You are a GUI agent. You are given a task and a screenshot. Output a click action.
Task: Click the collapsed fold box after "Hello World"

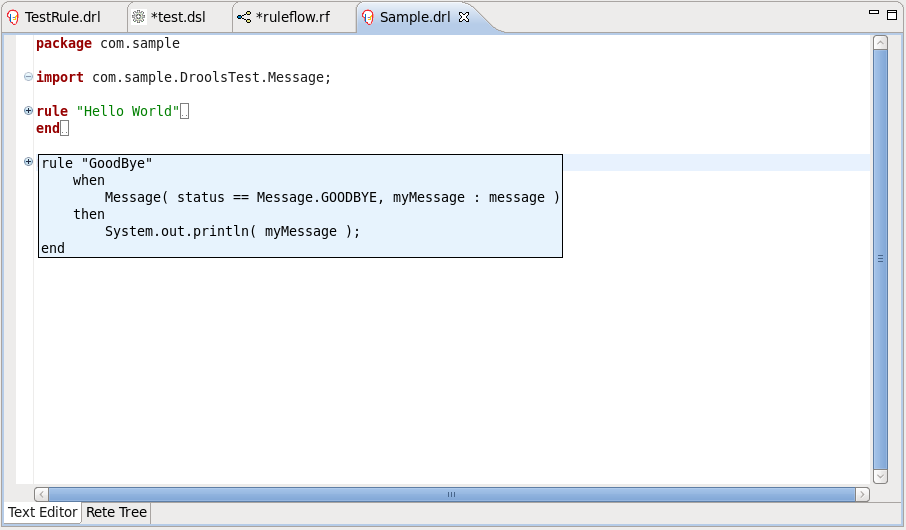click(x=184, y=111)
